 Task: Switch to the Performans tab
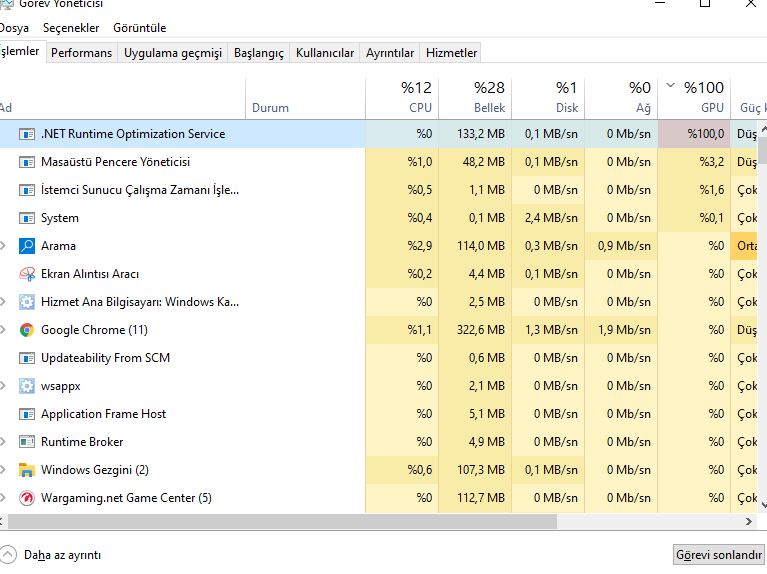pyautogui.click(x=82, y=53)
